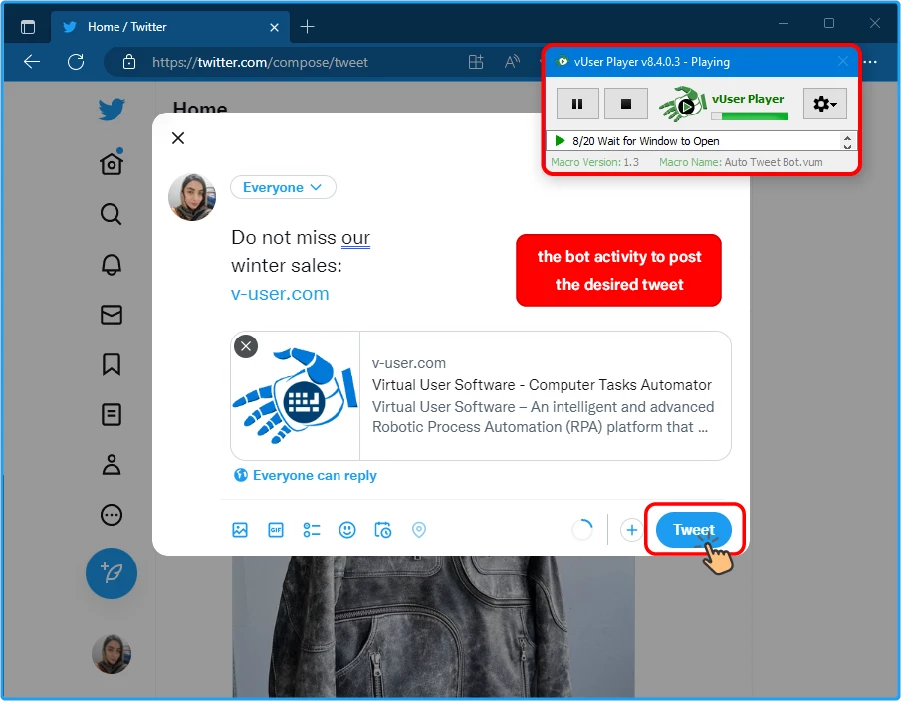
Task: Click the Twitter bird logo in sidebar
Action: 111,109
